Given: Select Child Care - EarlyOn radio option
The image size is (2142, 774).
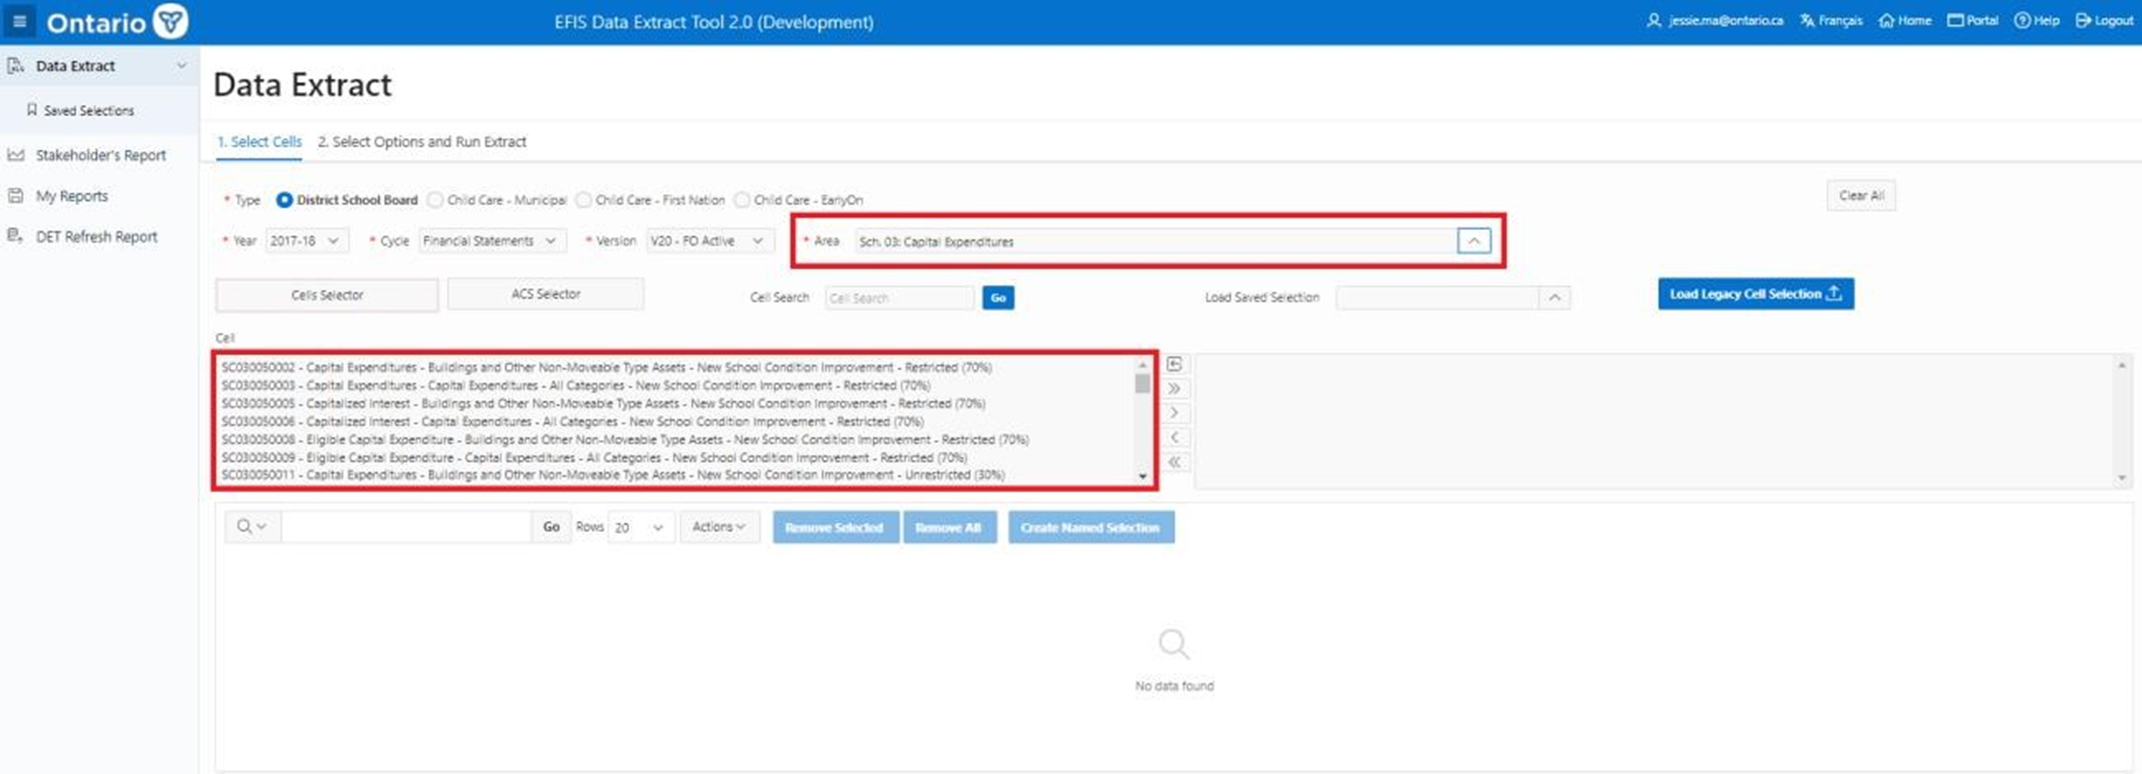Looking at the screenshot, I should 742,200.
